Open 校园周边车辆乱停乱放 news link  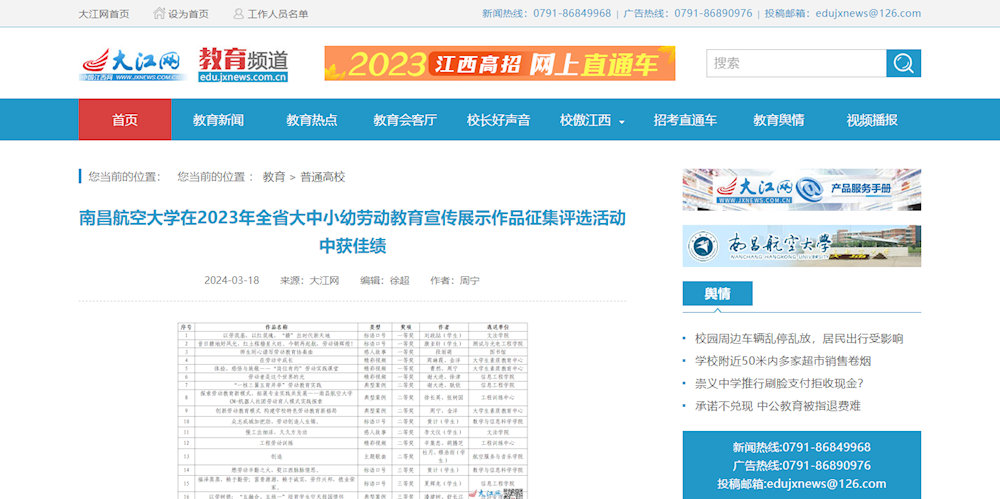pos(798,339)
